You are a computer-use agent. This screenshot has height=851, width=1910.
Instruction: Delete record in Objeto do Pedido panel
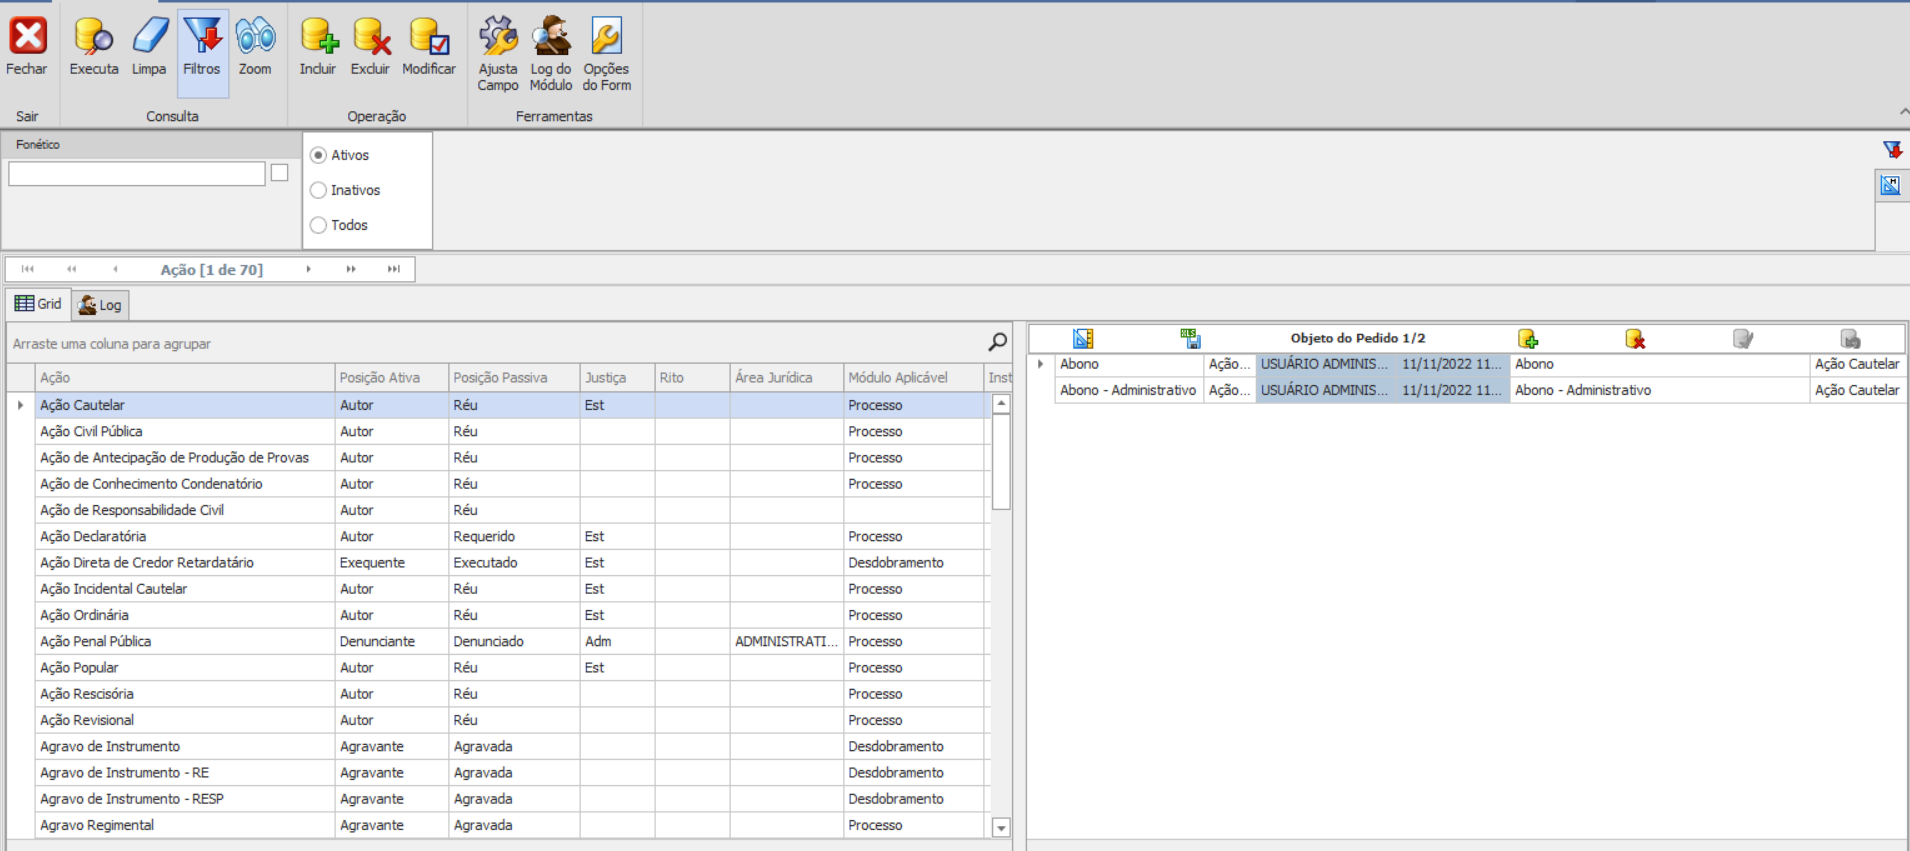point(1635,339)
